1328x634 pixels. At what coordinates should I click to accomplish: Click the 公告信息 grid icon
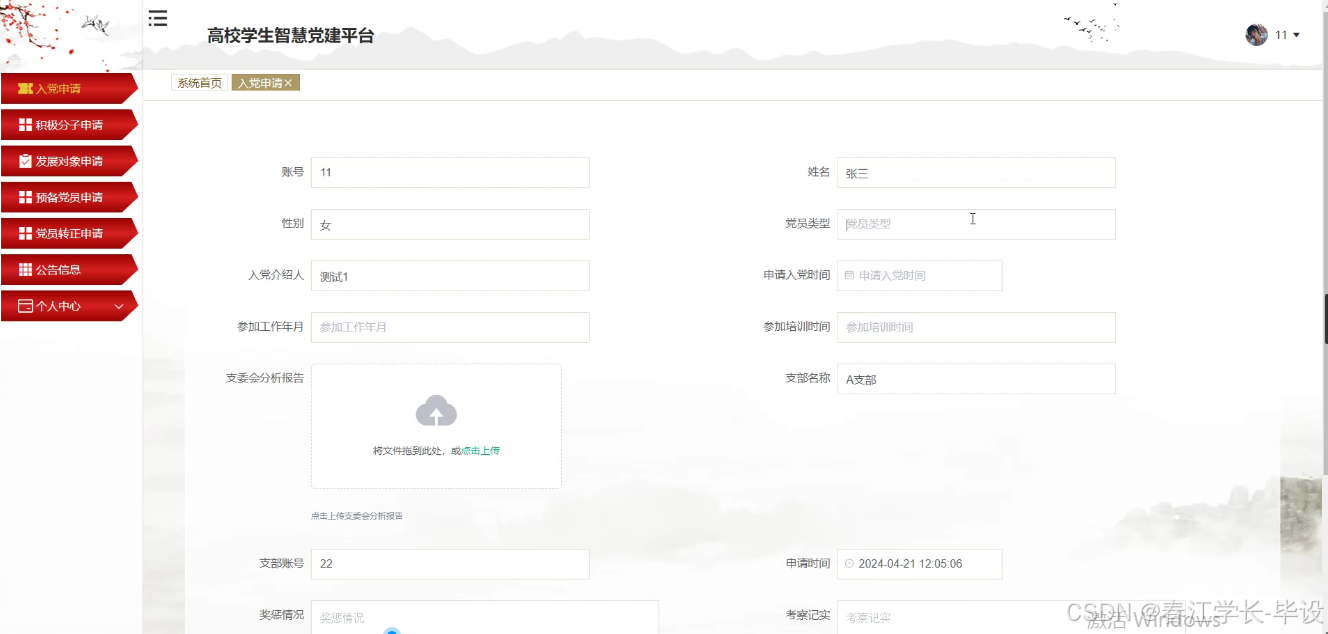point(26,269)
